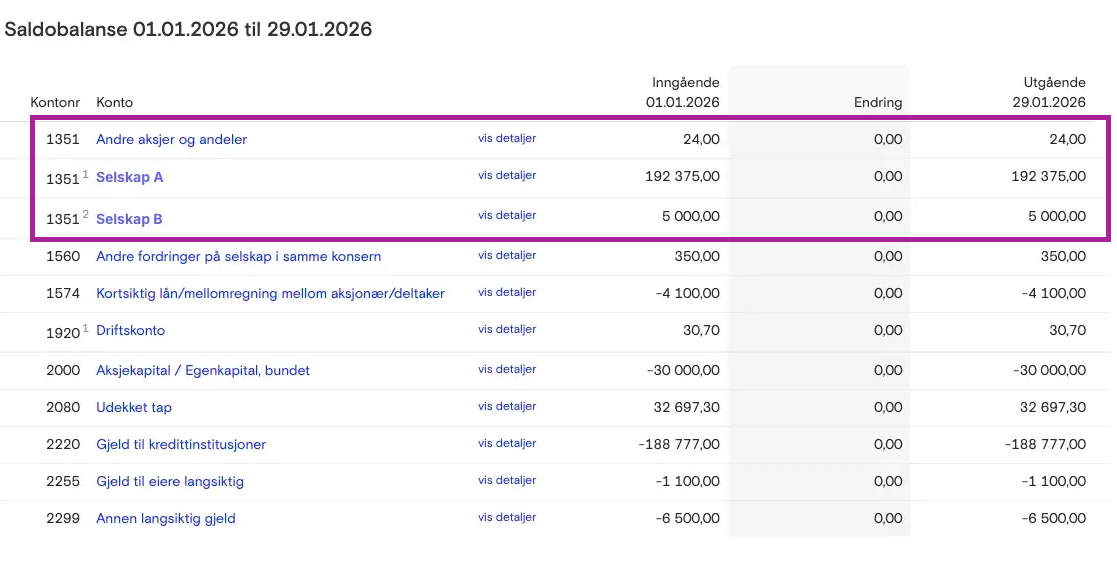This screenshot has width=1117, height=577.
Task: Open Aksjekapital / Egenkapital, bundet account
Action: [x=203, y=371]
